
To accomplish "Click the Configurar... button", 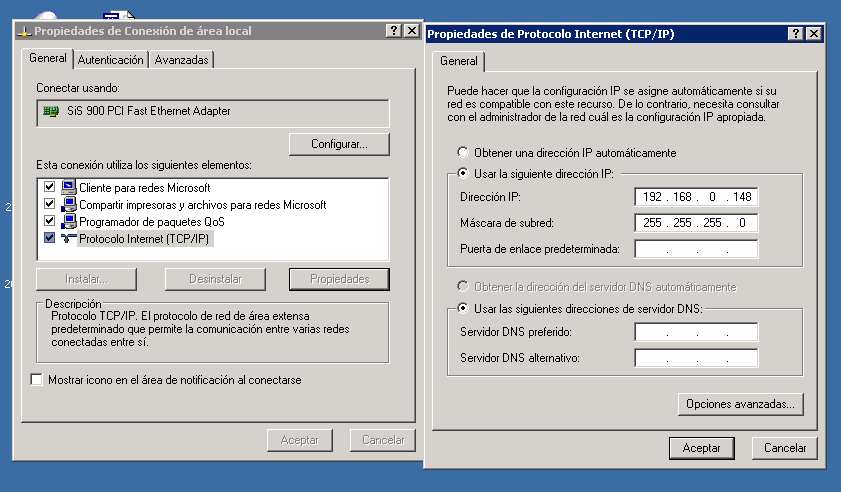I will tap(339, 144).
